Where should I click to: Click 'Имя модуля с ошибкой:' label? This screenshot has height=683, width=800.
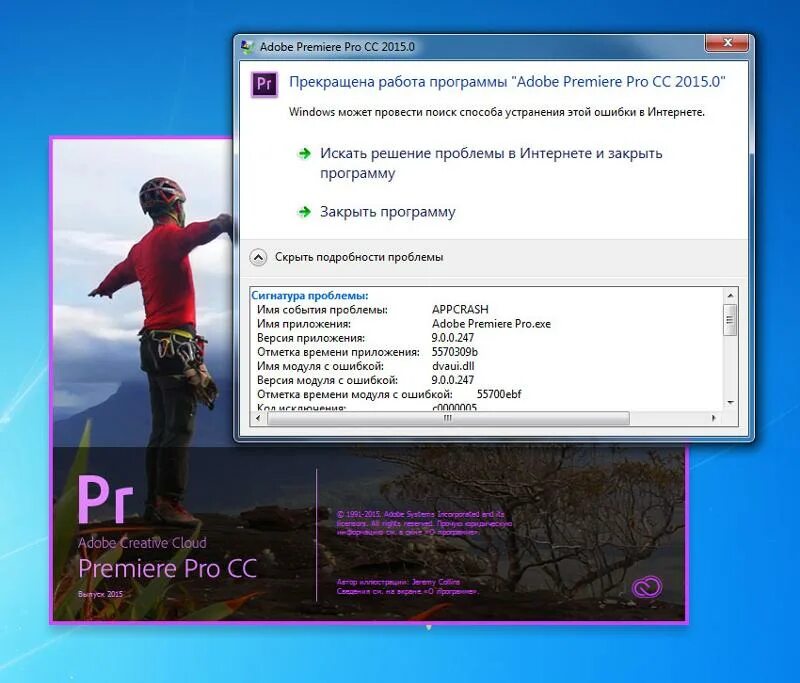coord(320,366)
